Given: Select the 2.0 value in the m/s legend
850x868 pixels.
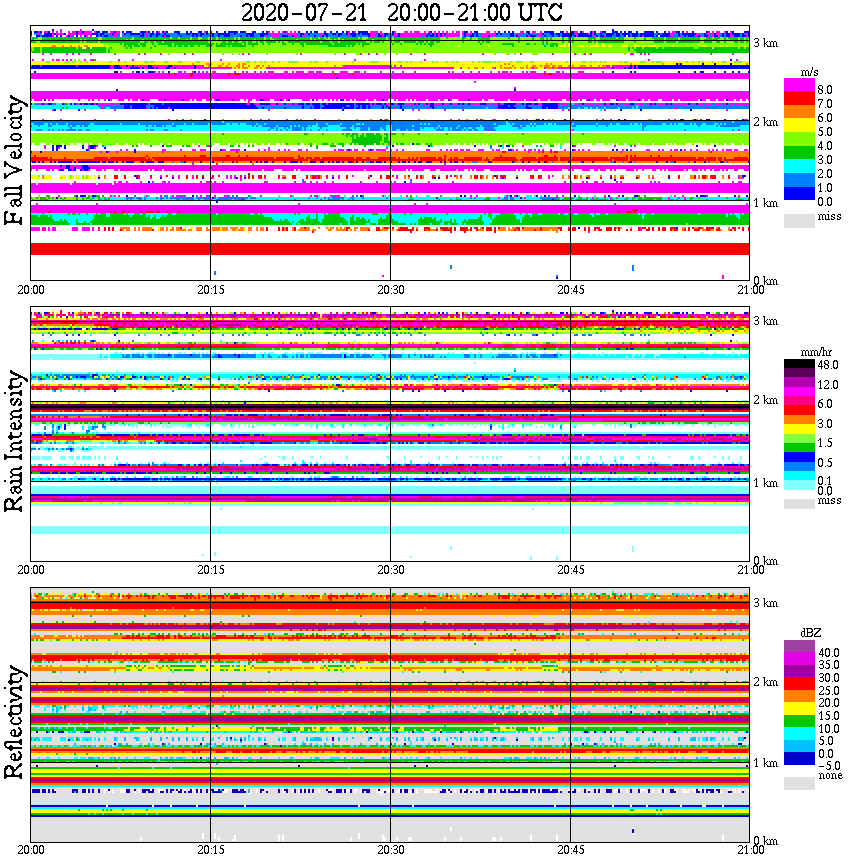Looking at the screenshot, I should (825, 174).
